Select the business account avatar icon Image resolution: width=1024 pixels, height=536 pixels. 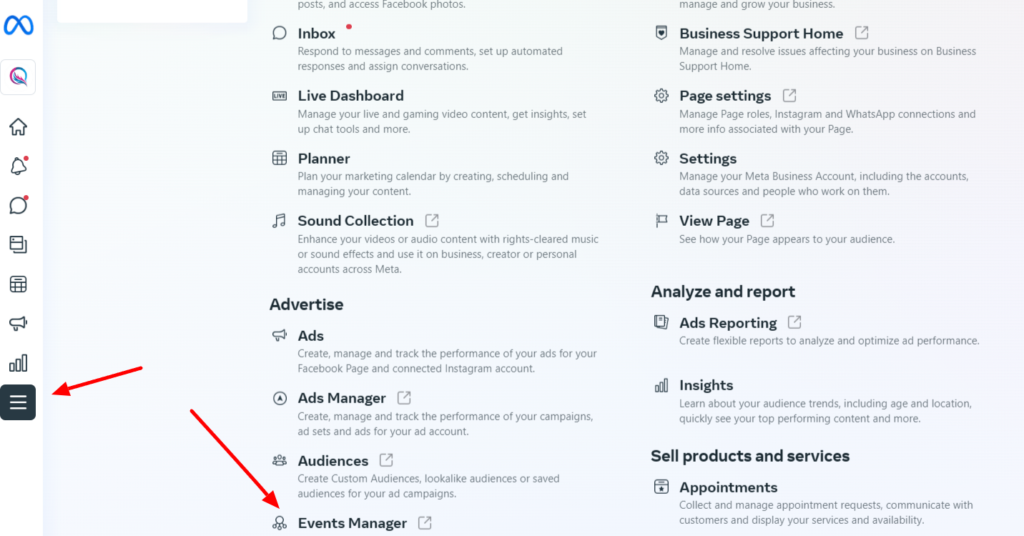18,77
